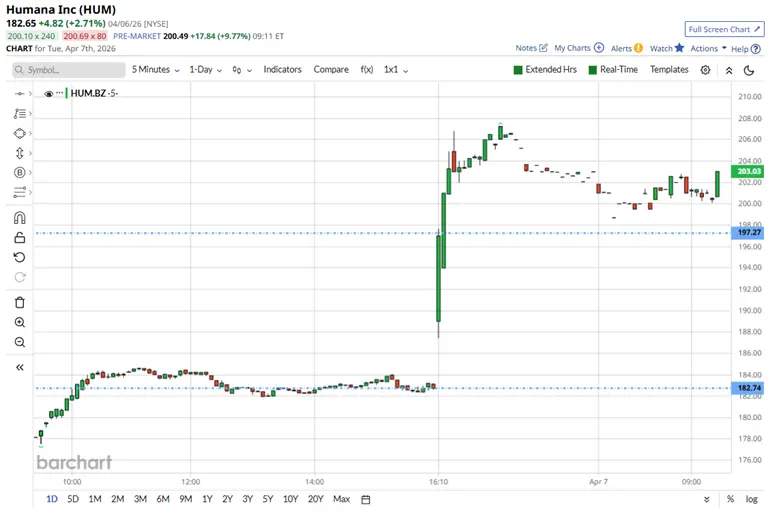Select the 2M period tab

click(117, 499)
